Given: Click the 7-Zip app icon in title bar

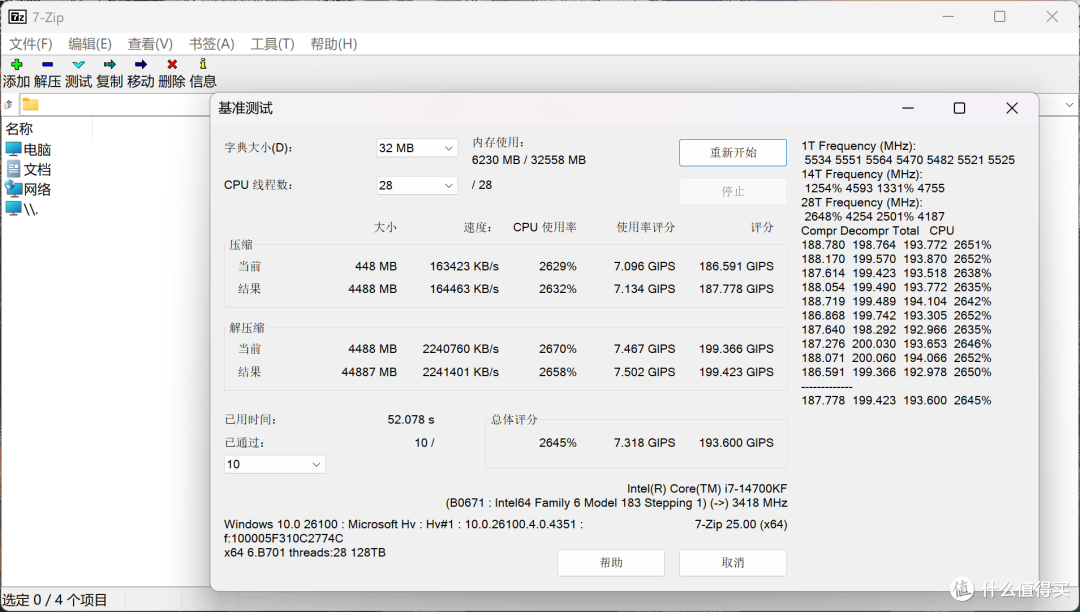Looking at the screenshot, I should (x=17, y=17).
